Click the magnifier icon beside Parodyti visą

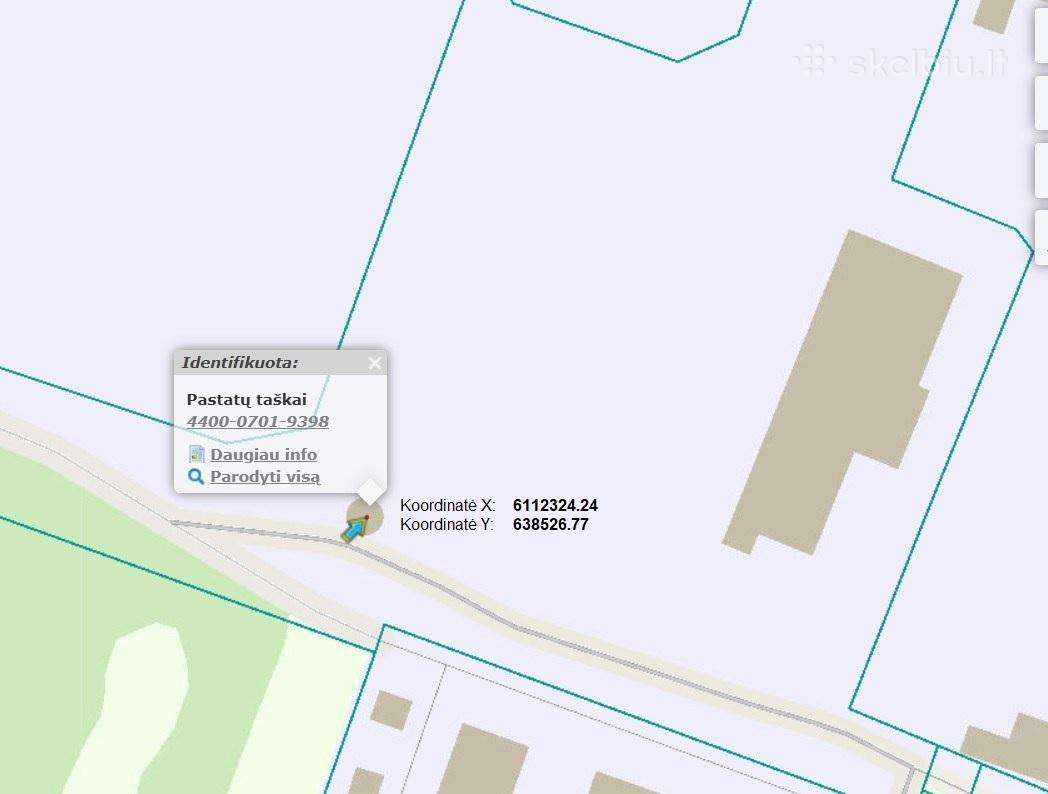tap(196, 477)
